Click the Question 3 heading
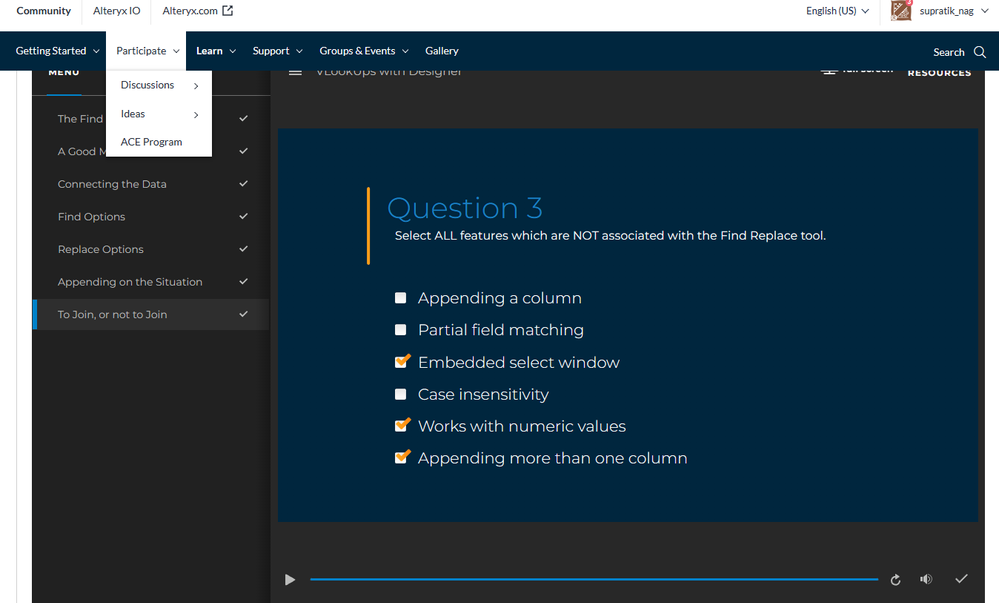 click(465, 208)
